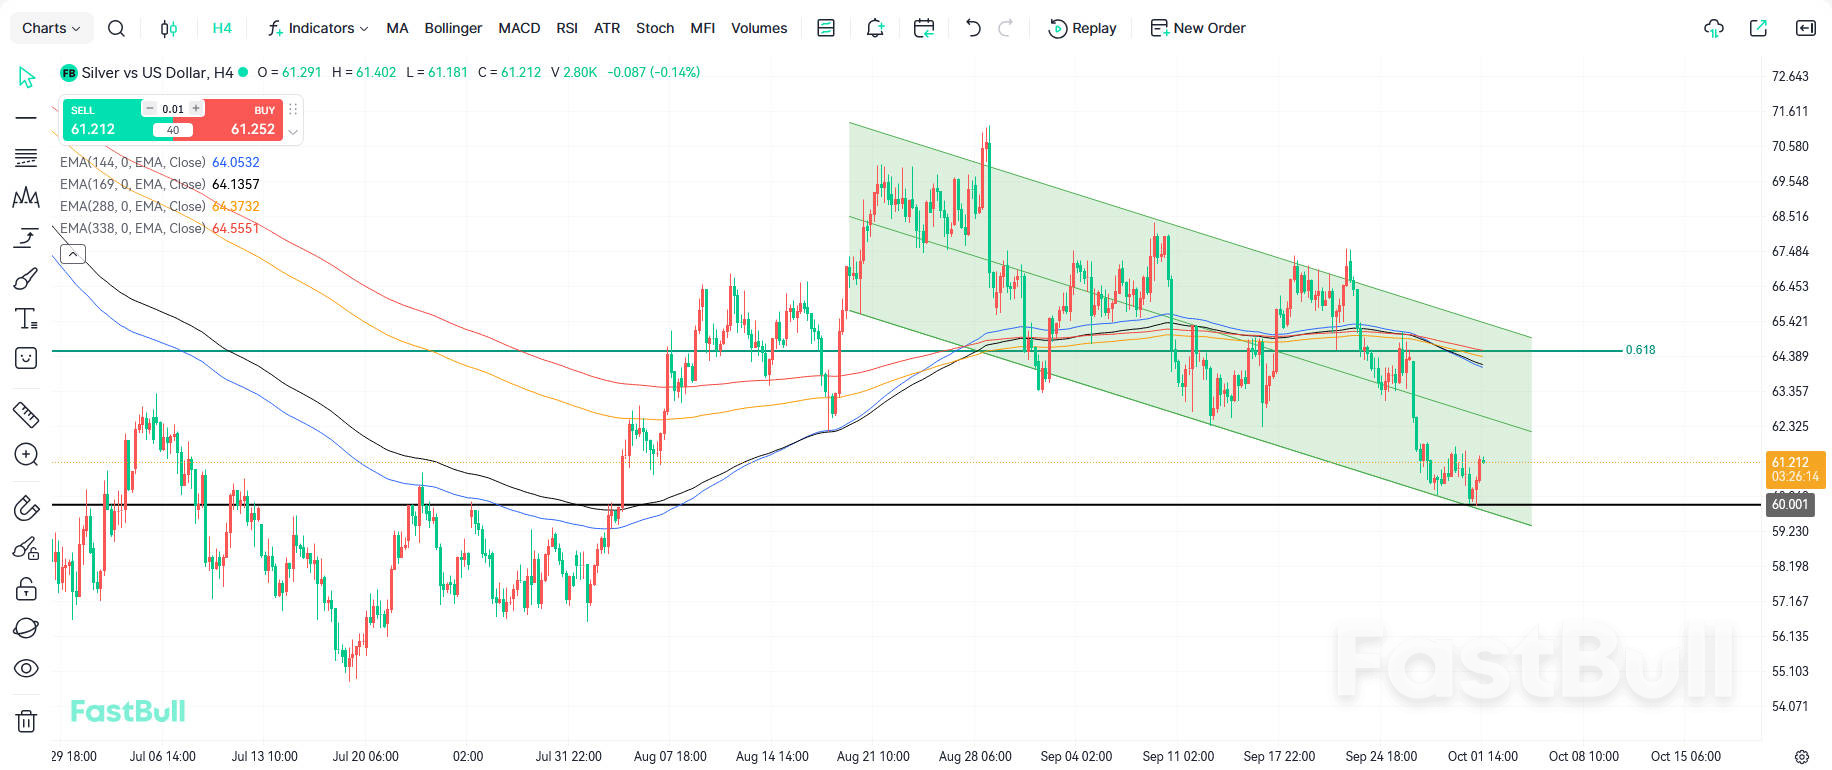Expand the Indicators dropdown
The width and height of the screenshot is (1832, 770).
point(318,28)
